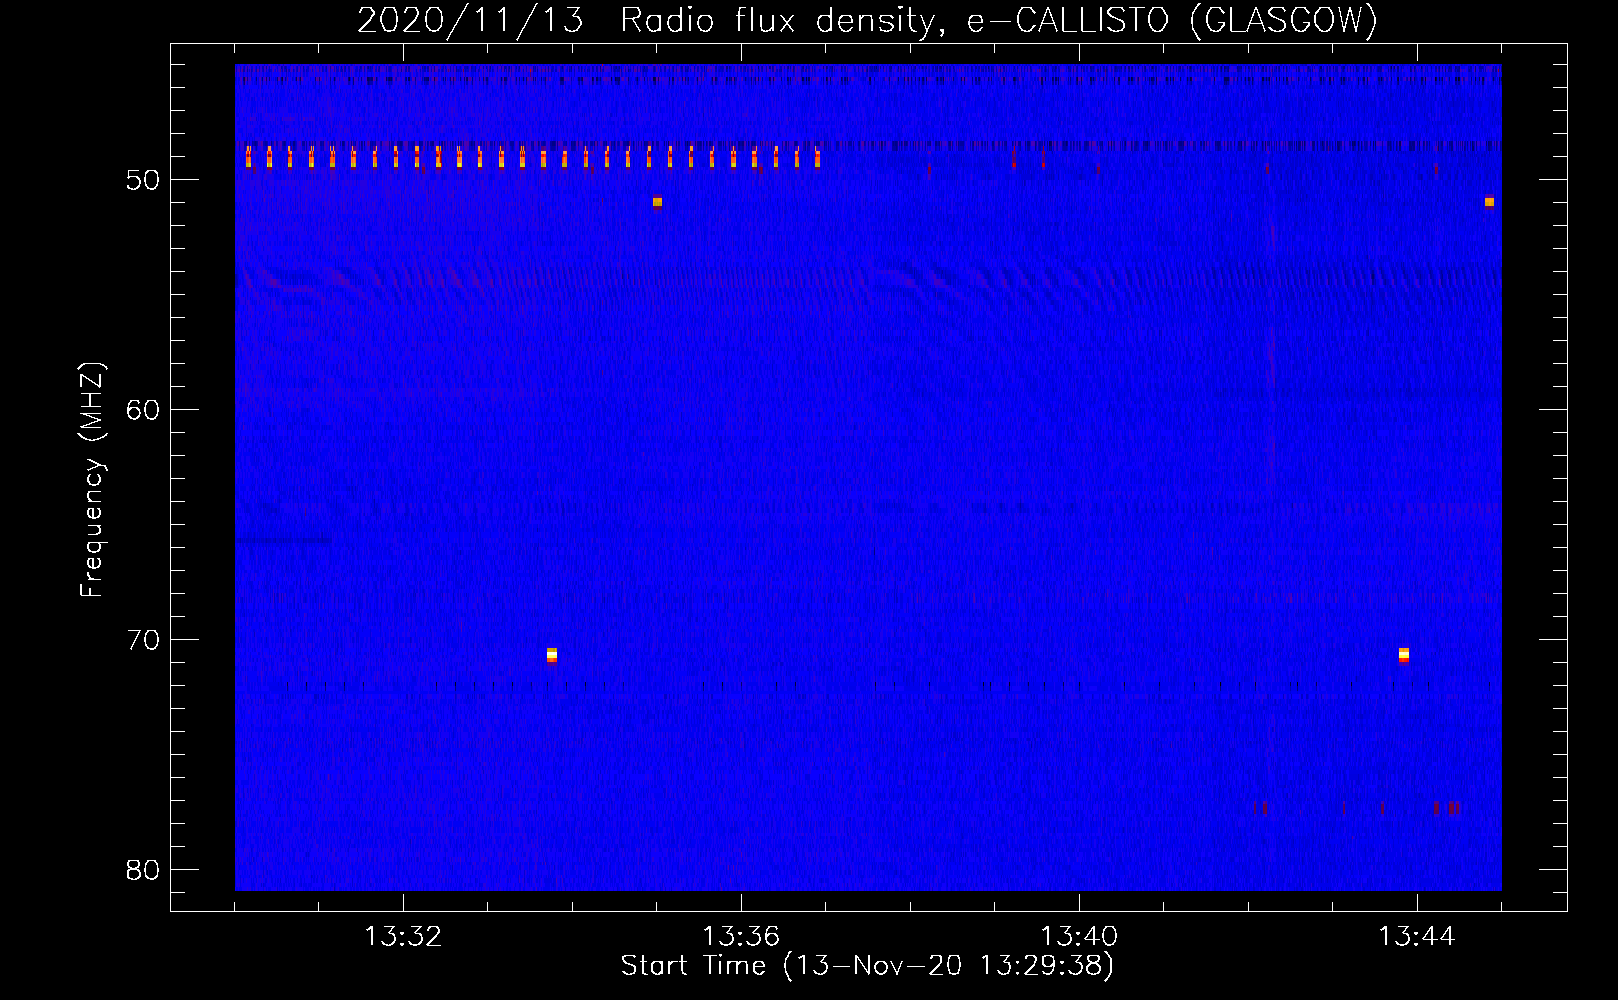Viewport: 1618px width, 1000px height.
Task: Click the bright spot near 71 MHz at 13:33
Action: [552, 655]
